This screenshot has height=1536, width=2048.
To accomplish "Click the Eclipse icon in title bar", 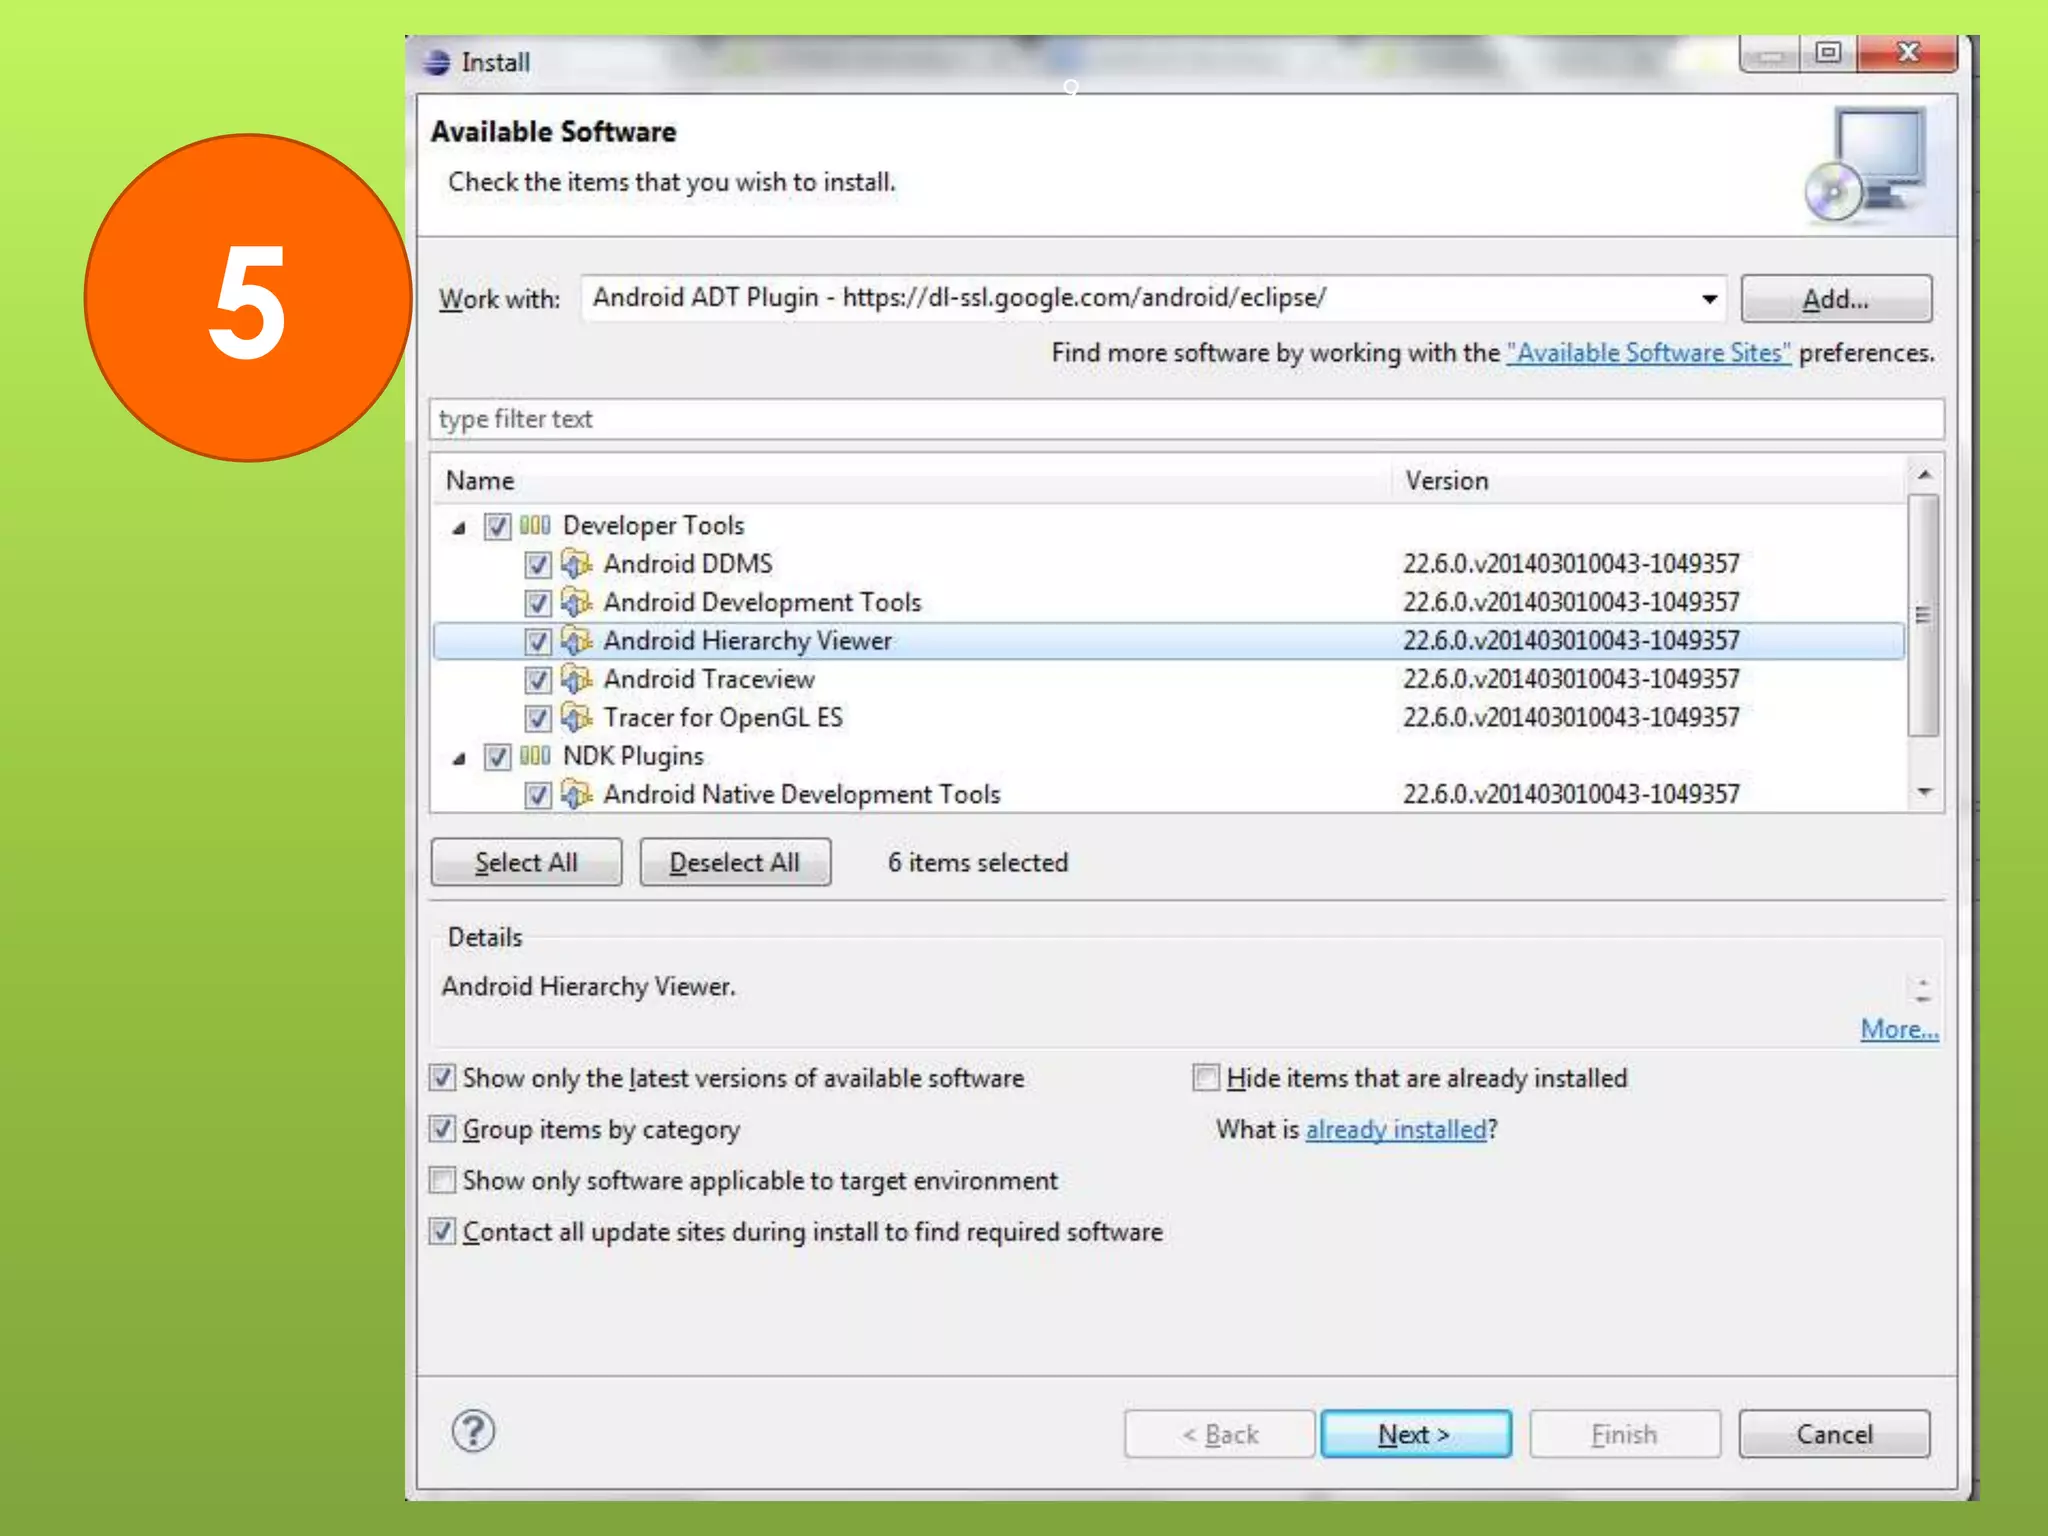I will tap(437, 62).
